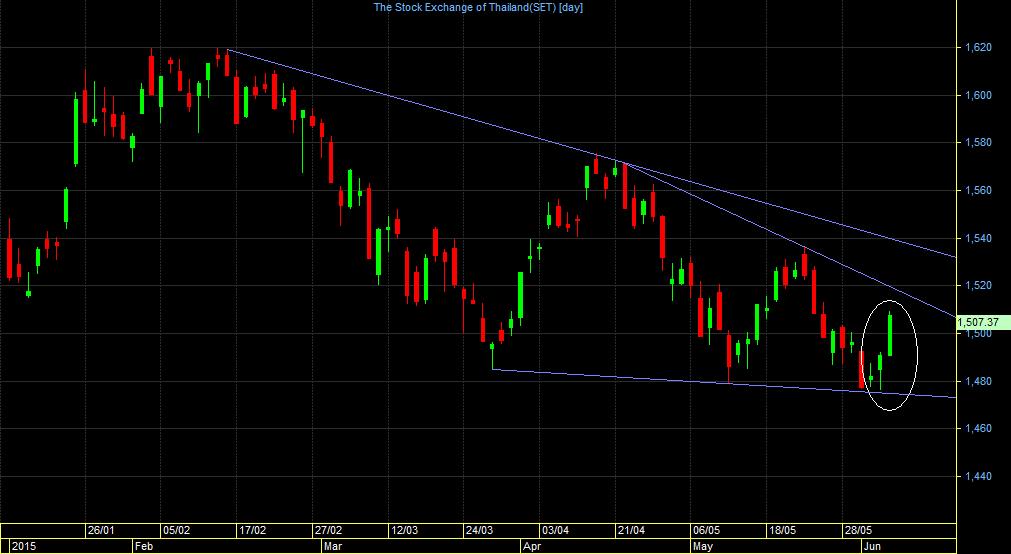Screen dimensions: 1011x554
Task: Select the 05/02 date on time axis
Action: tap(177, 530)
